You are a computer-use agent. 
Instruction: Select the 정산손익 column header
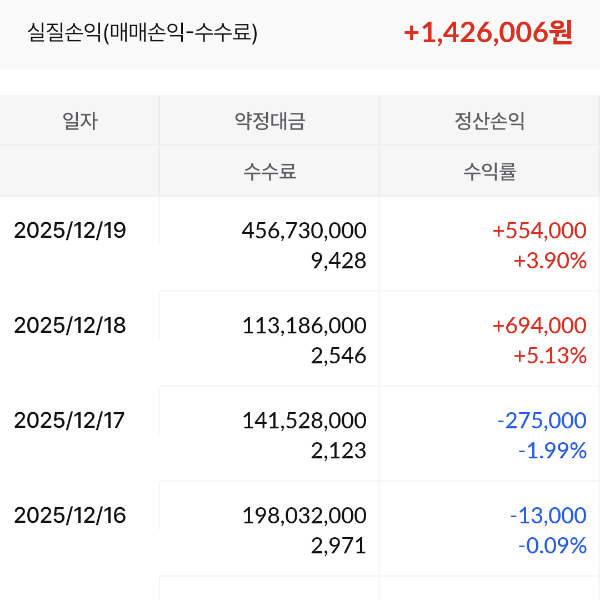tap(489, 122)
